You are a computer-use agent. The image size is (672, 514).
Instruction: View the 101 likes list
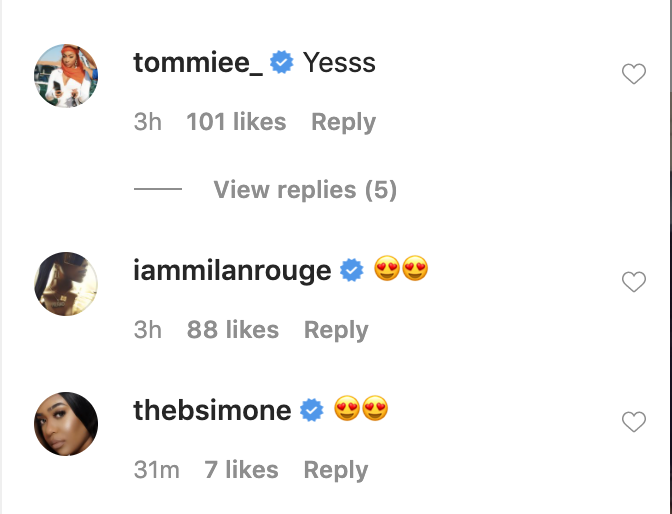click(x=236, y=122)
